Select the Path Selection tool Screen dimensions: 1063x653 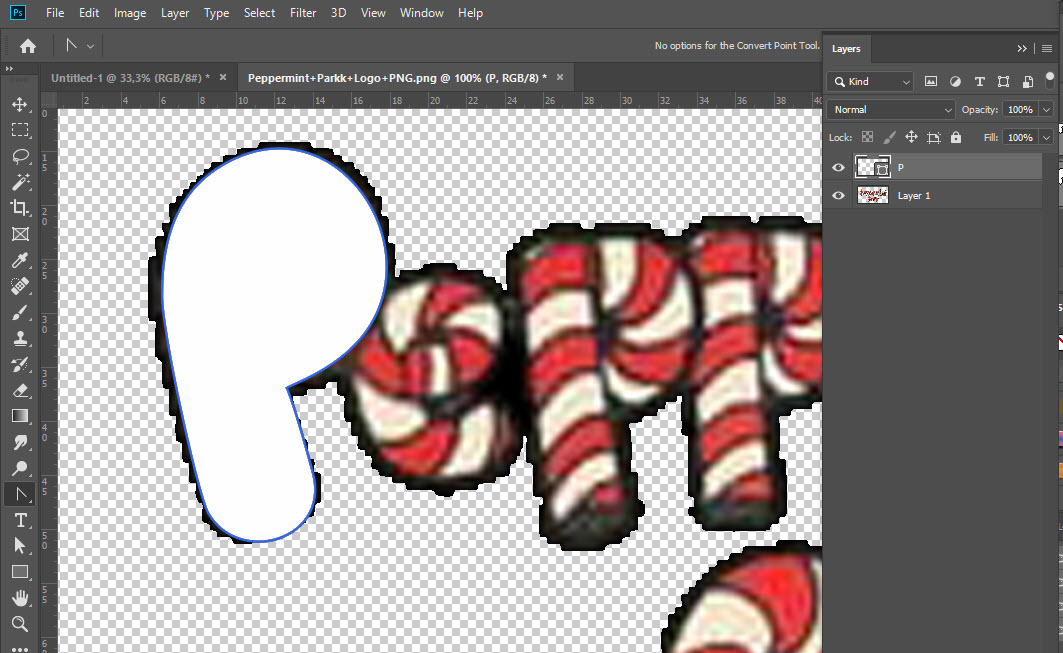(x=20, y=546)
